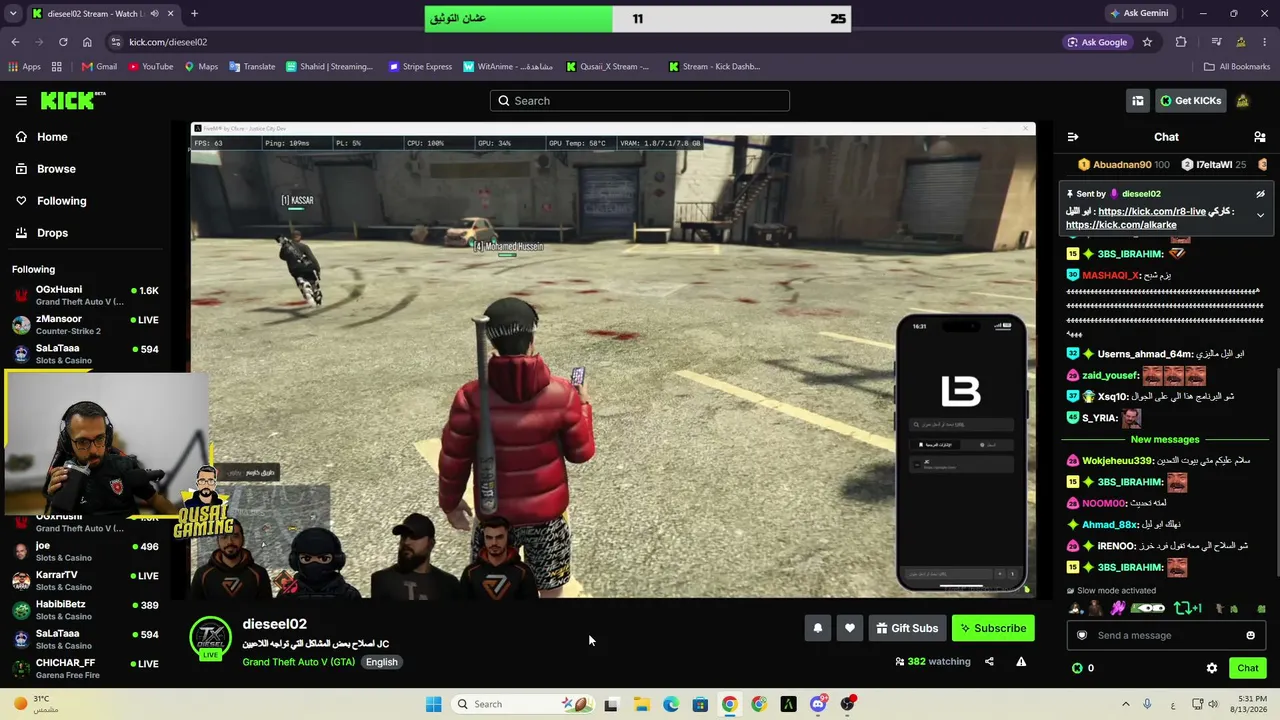Insert the green +1 arrows quick emote

1187,608
